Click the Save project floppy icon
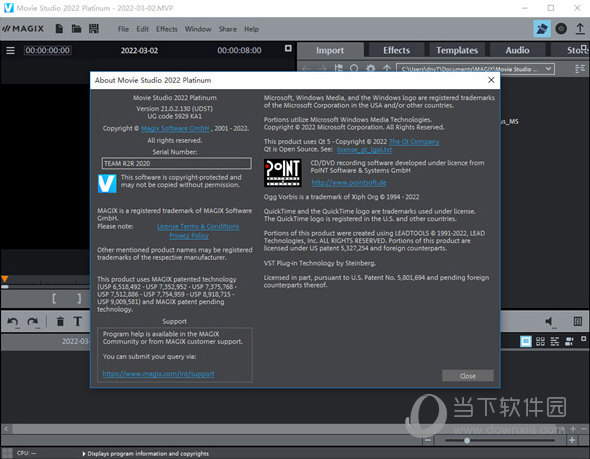This screenshot has width=590, height=459. [x=94, y=29]
